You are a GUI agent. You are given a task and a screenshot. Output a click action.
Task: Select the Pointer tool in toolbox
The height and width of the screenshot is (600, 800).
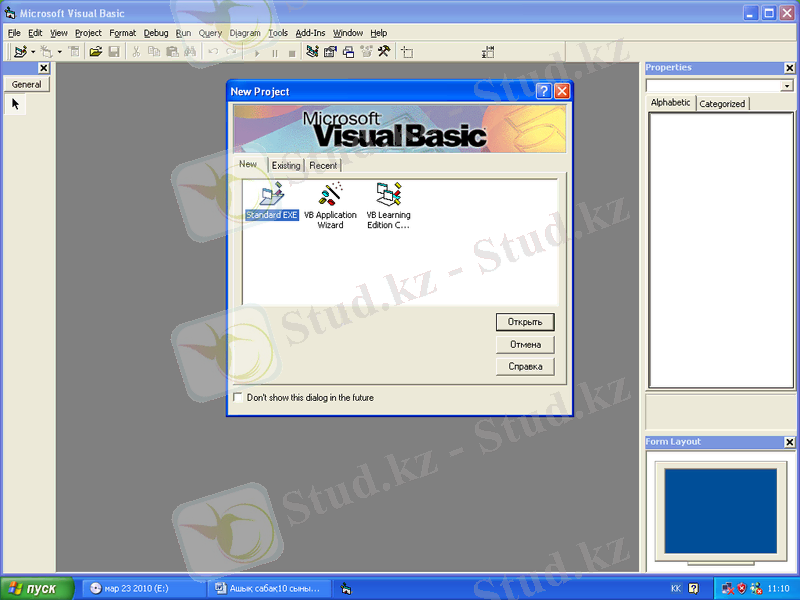click(x=16, y=103)
